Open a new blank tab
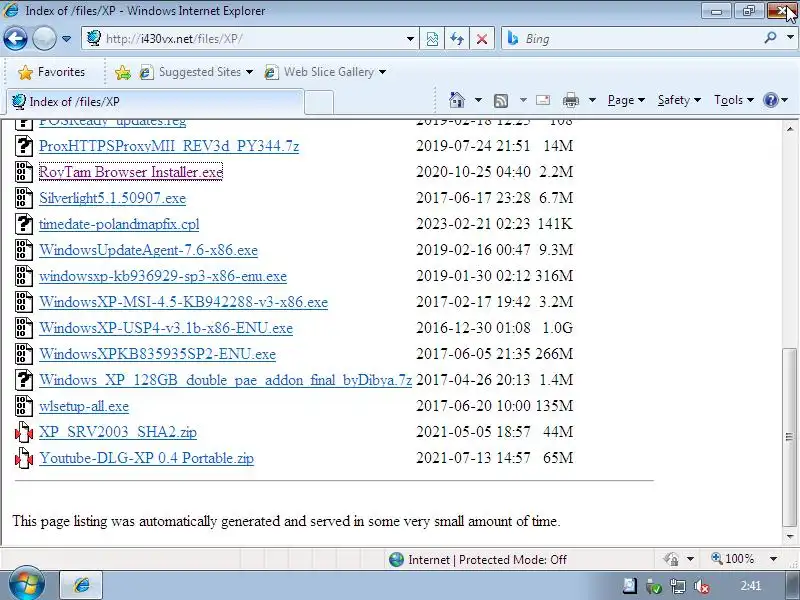Image resolution: width=800 pixels, height=600 pixels. 319,103
